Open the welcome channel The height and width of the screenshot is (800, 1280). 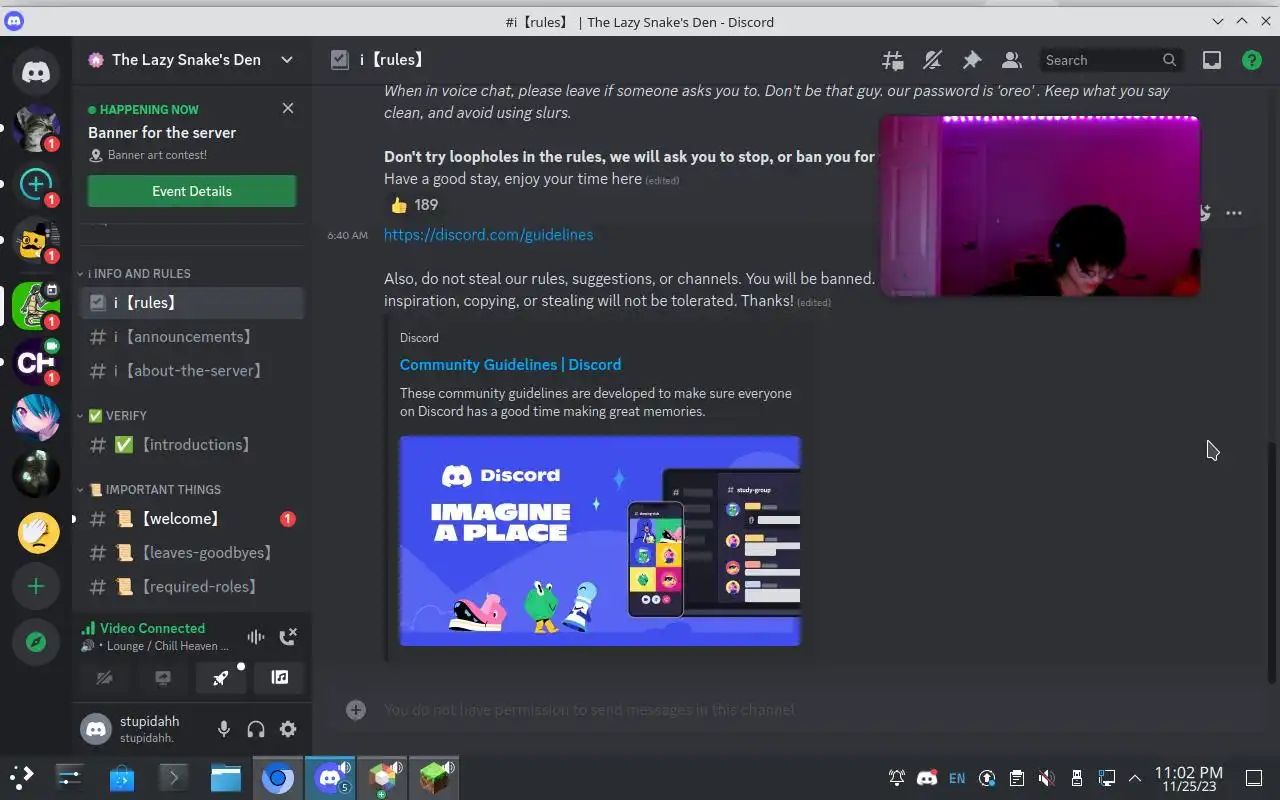point(191,518)
